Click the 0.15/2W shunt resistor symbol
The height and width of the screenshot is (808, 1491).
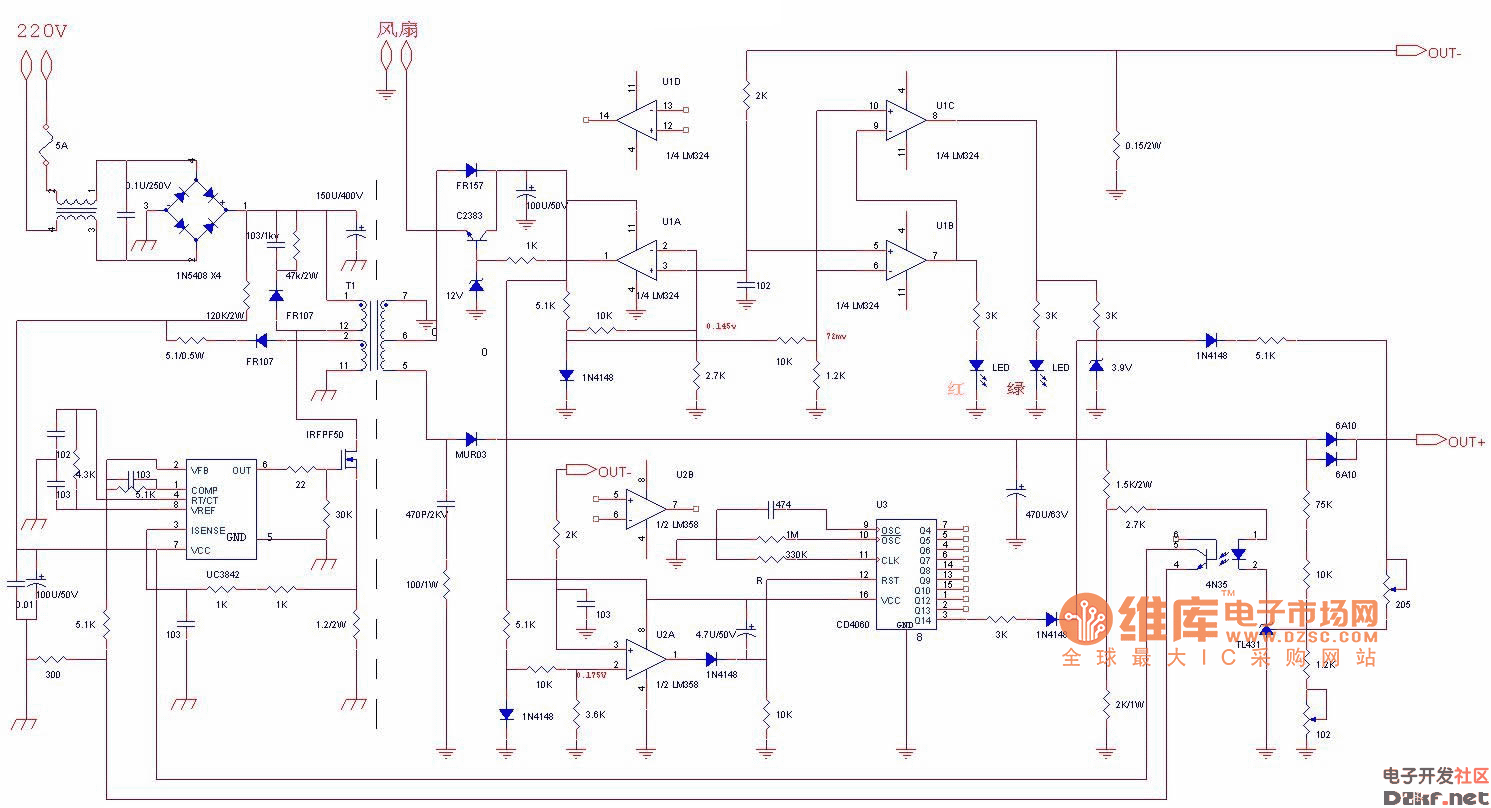tap(1117, 146)
